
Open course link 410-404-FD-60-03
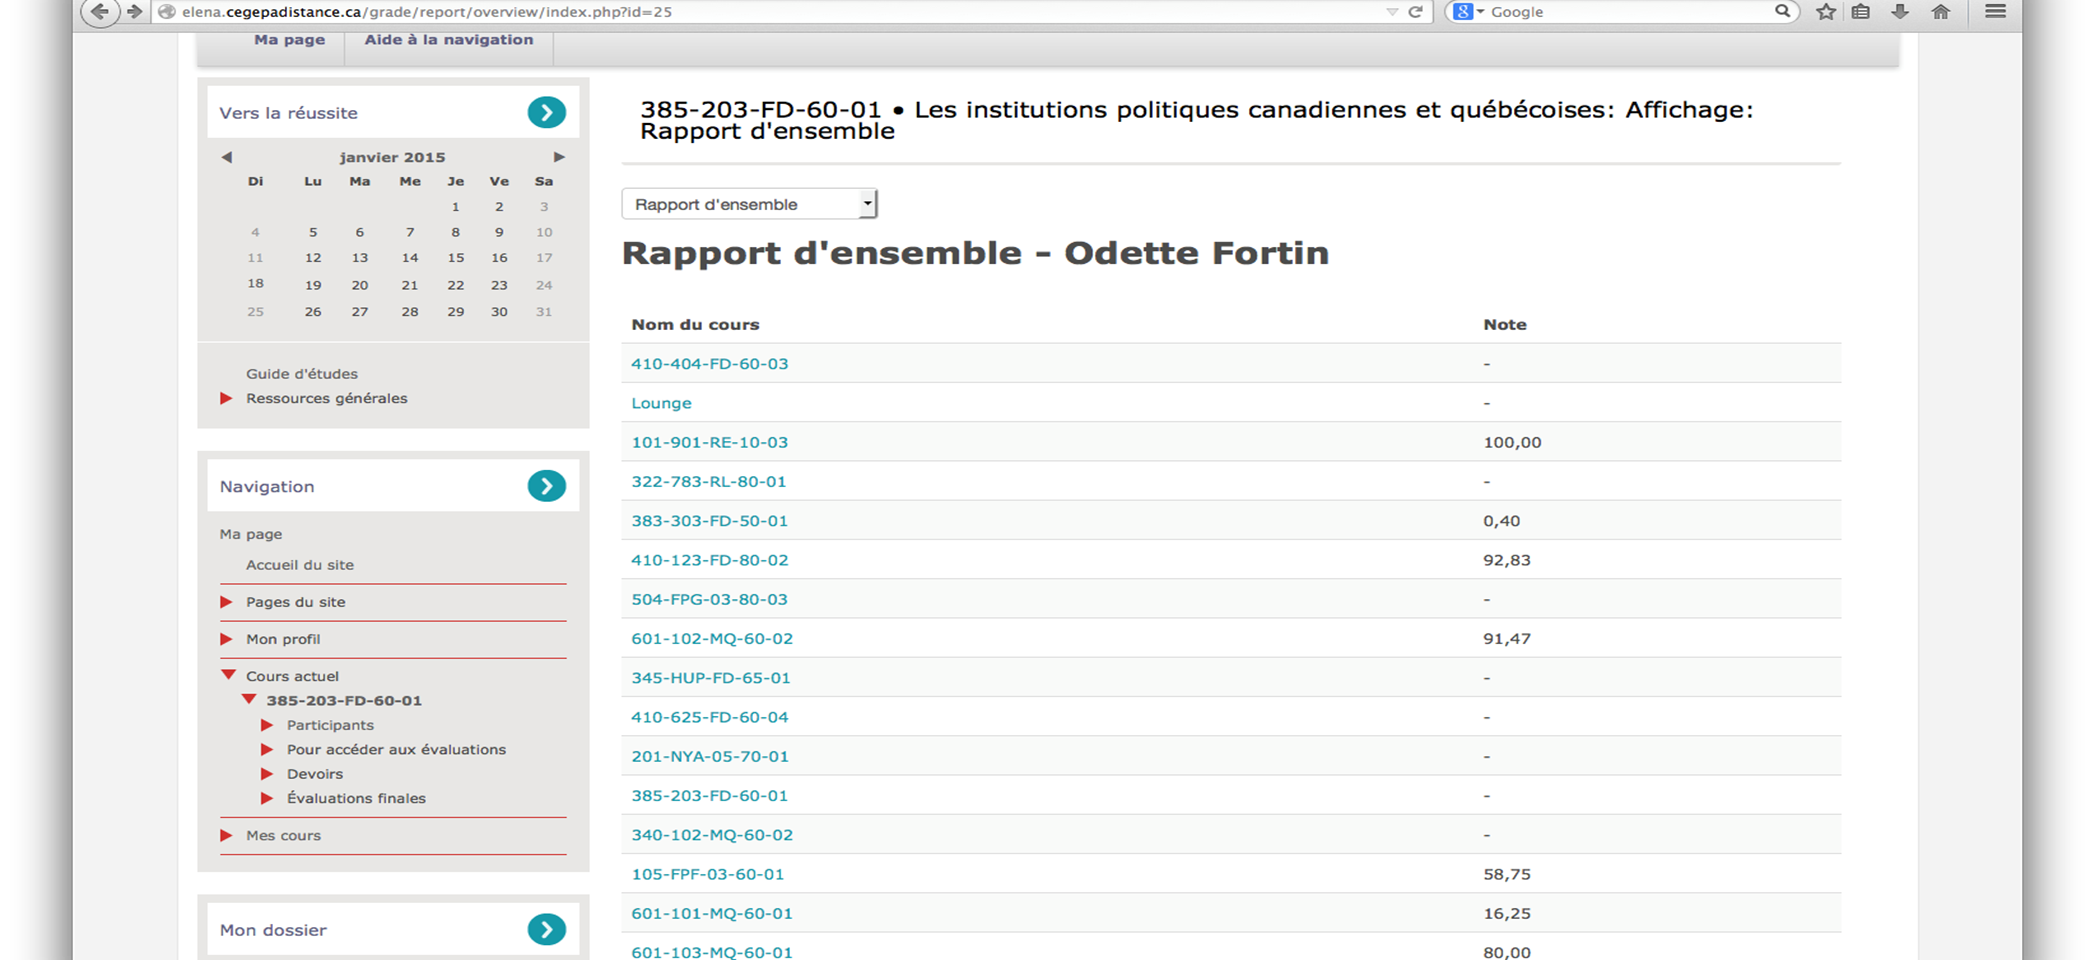click(709, 364)
